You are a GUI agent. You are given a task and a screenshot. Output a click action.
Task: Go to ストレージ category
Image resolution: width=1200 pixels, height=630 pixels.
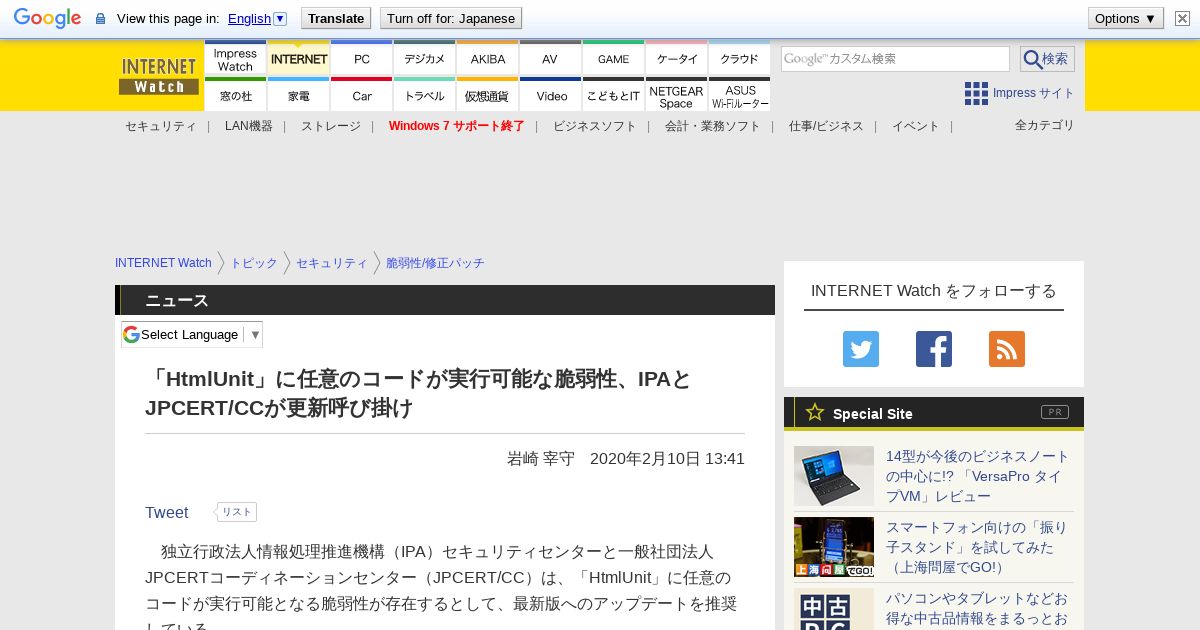330,126
